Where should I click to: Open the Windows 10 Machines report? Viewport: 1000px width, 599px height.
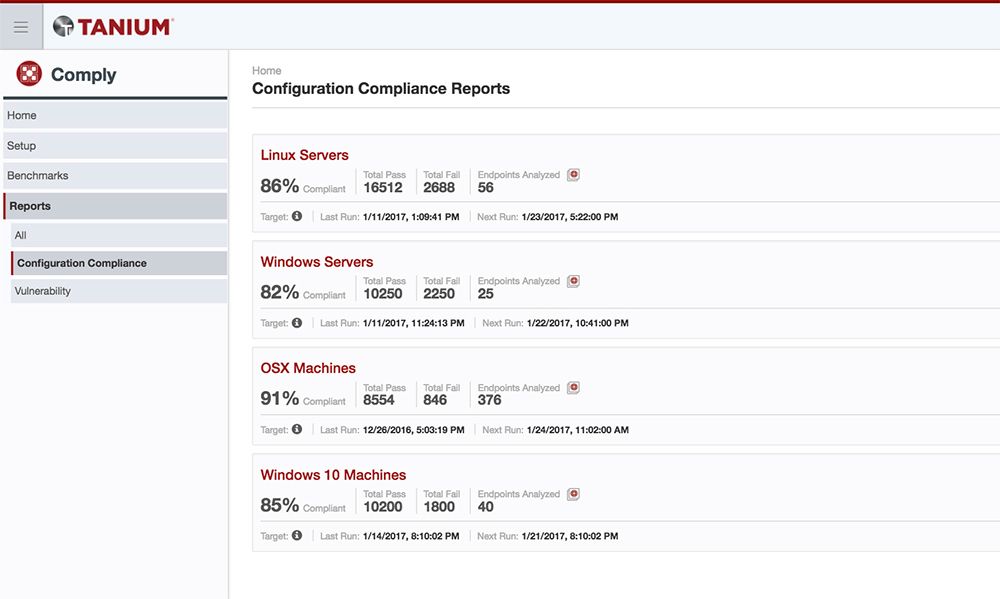333,475
